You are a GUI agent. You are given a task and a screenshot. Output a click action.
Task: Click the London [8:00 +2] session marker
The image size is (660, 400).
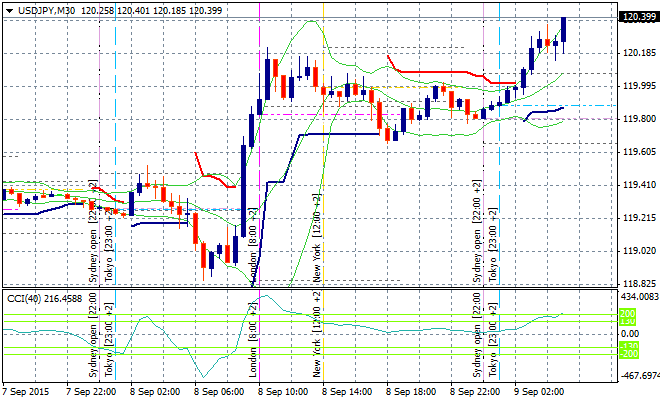tap(255, 250)
